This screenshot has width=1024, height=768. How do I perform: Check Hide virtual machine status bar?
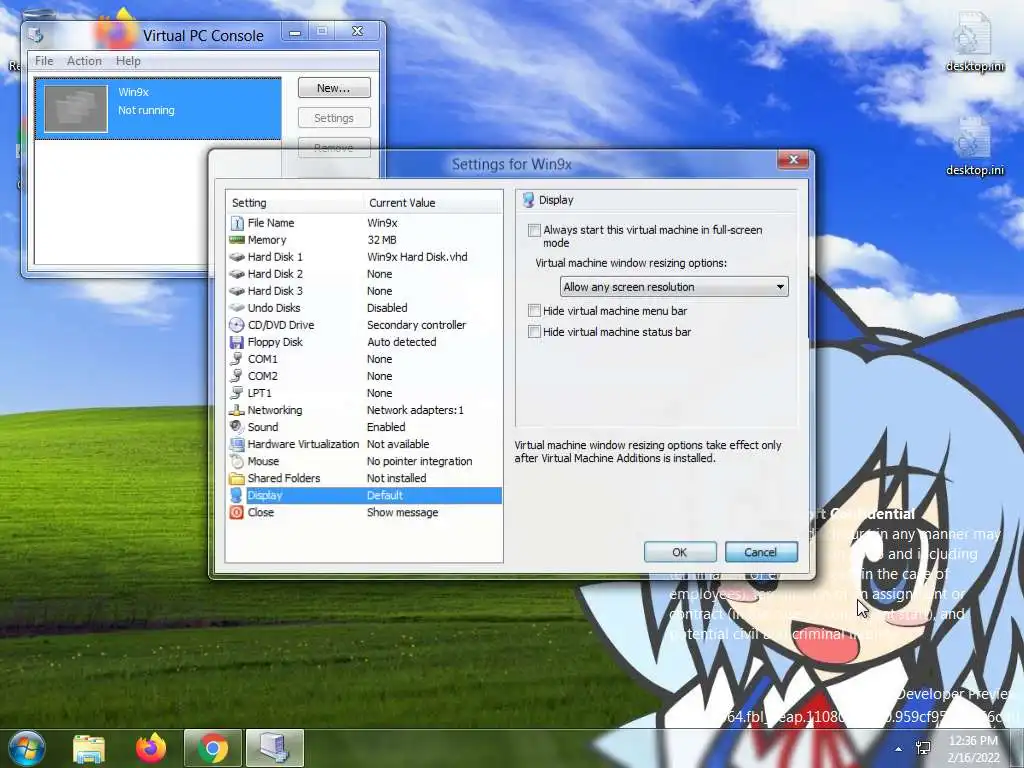[x=534, y=332]
